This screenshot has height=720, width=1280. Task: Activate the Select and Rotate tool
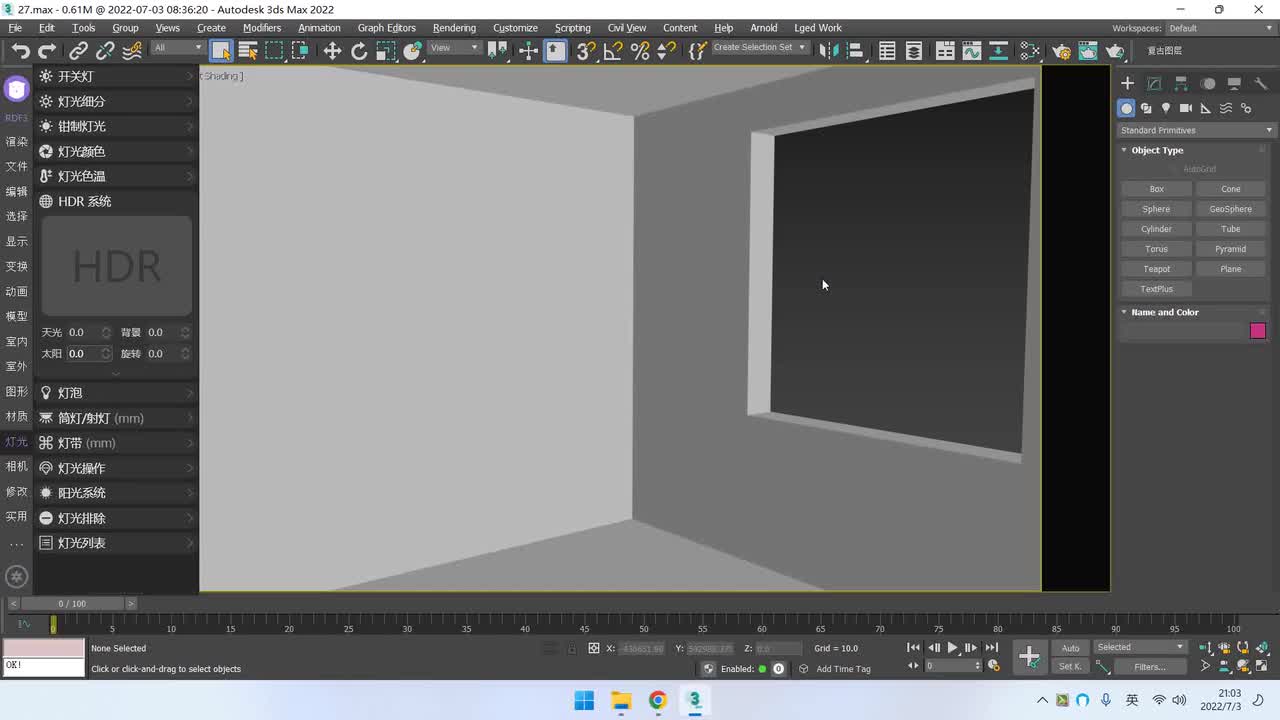359,51
